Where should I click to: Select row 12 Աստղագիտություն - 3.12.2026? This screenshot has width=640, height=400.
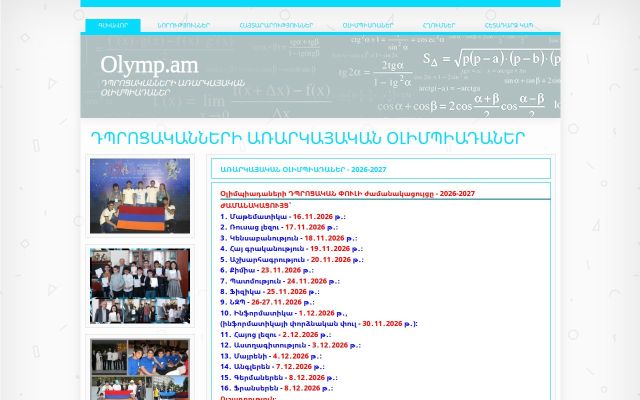click(x=290, y=345)
